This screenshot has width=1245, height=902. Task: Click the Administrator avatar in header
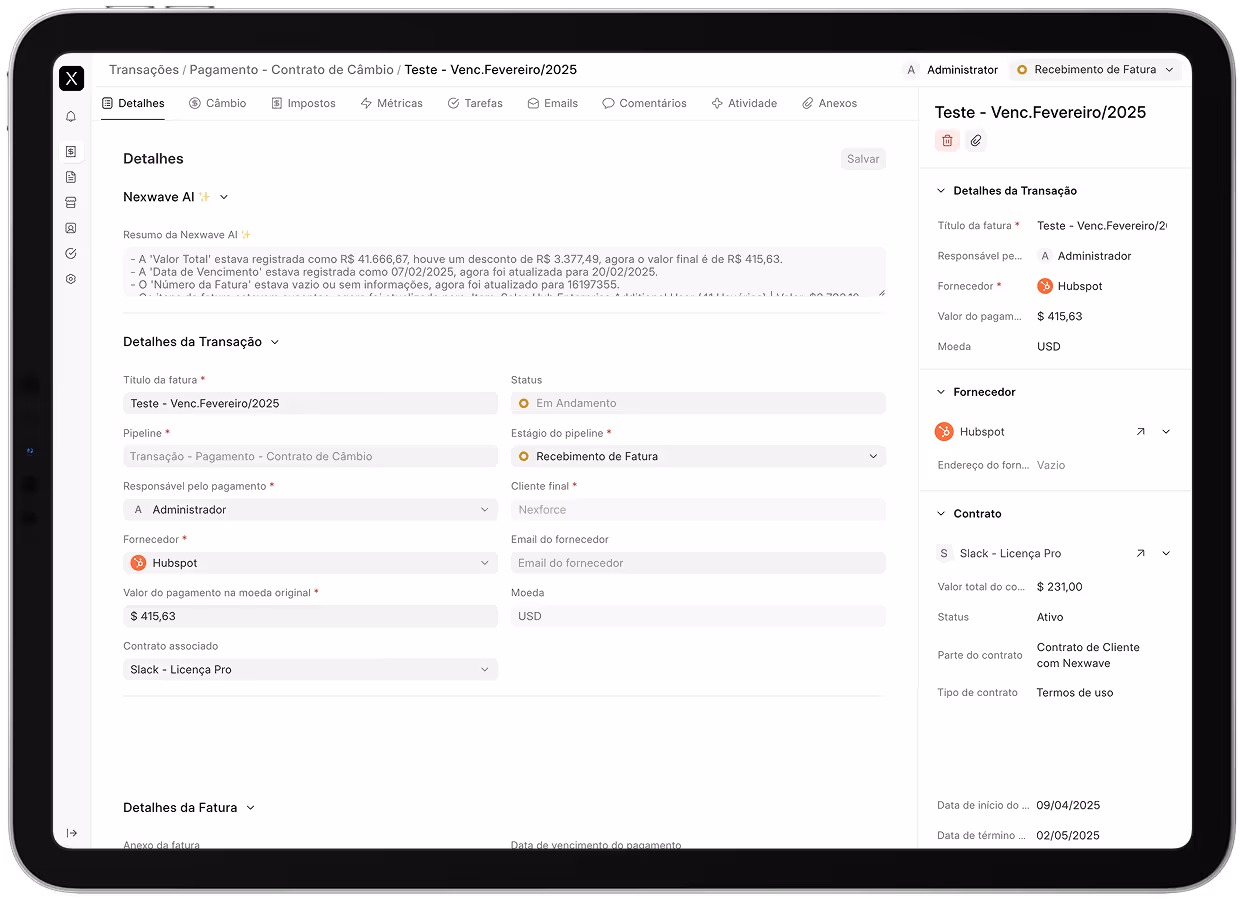click(911, 70)
